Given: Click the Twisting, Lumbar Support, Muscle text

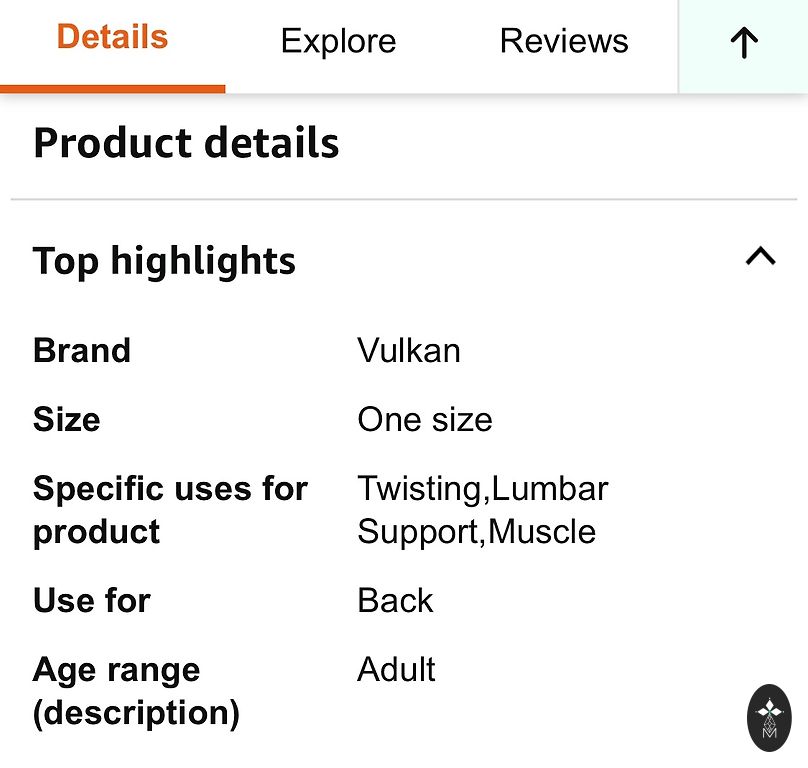Looking at the screenshot, I should tap(482, 510).
